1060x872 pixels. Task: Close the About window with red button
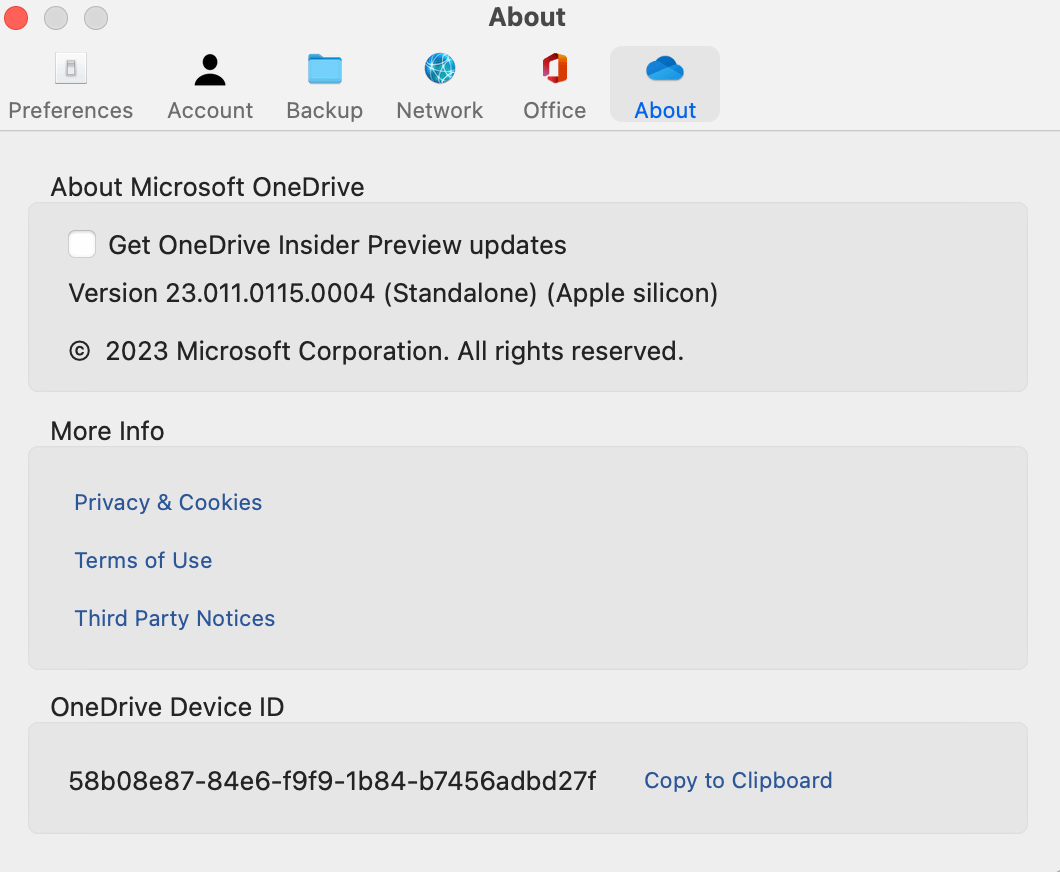16,18
